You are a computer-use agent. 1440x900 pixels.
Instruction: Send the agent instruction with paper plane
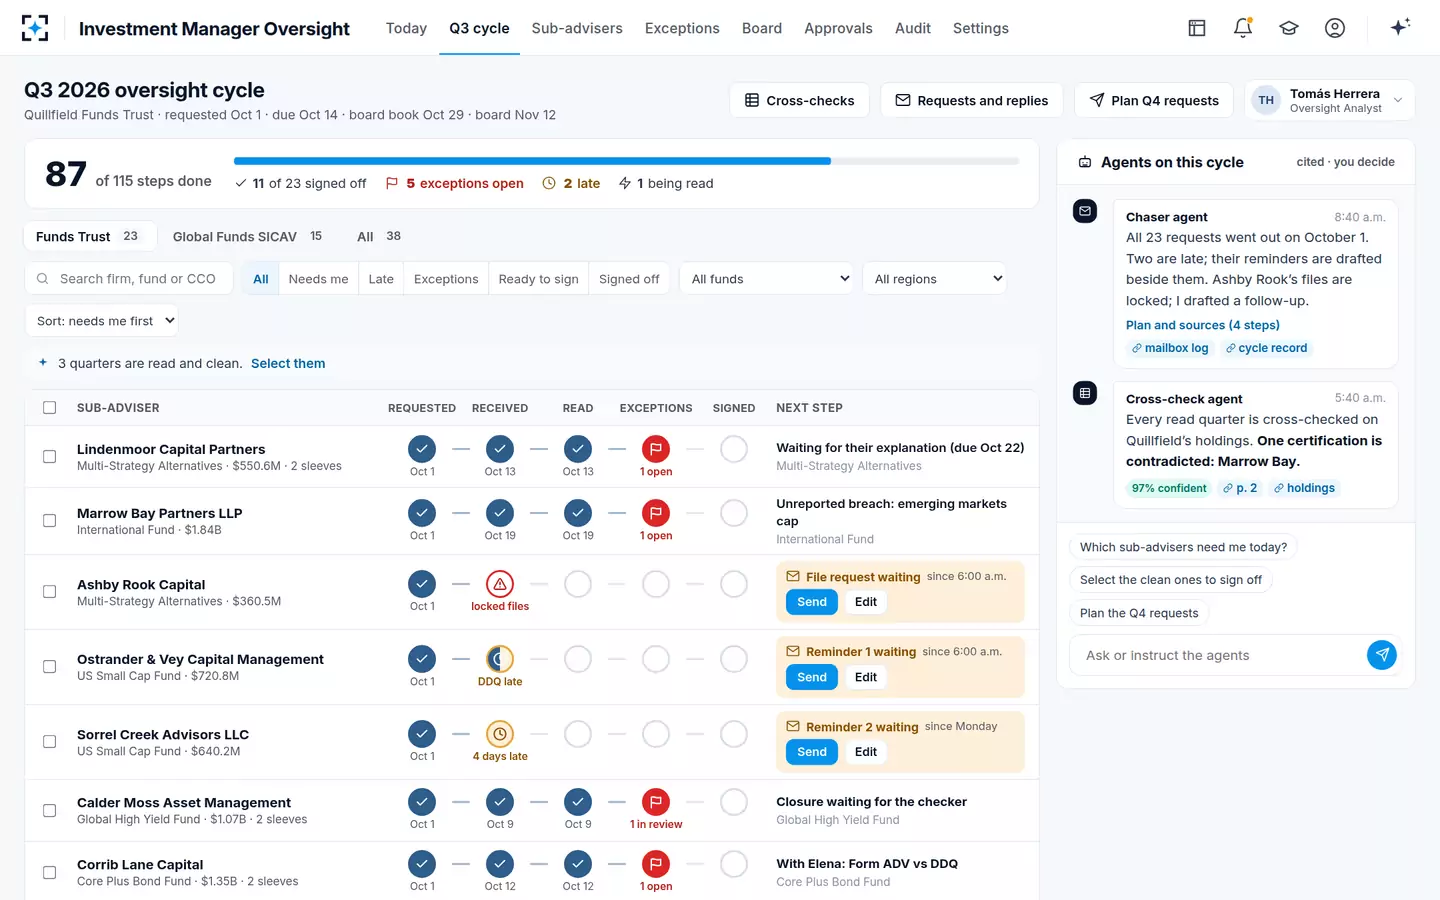click(x=1382, y=655)
